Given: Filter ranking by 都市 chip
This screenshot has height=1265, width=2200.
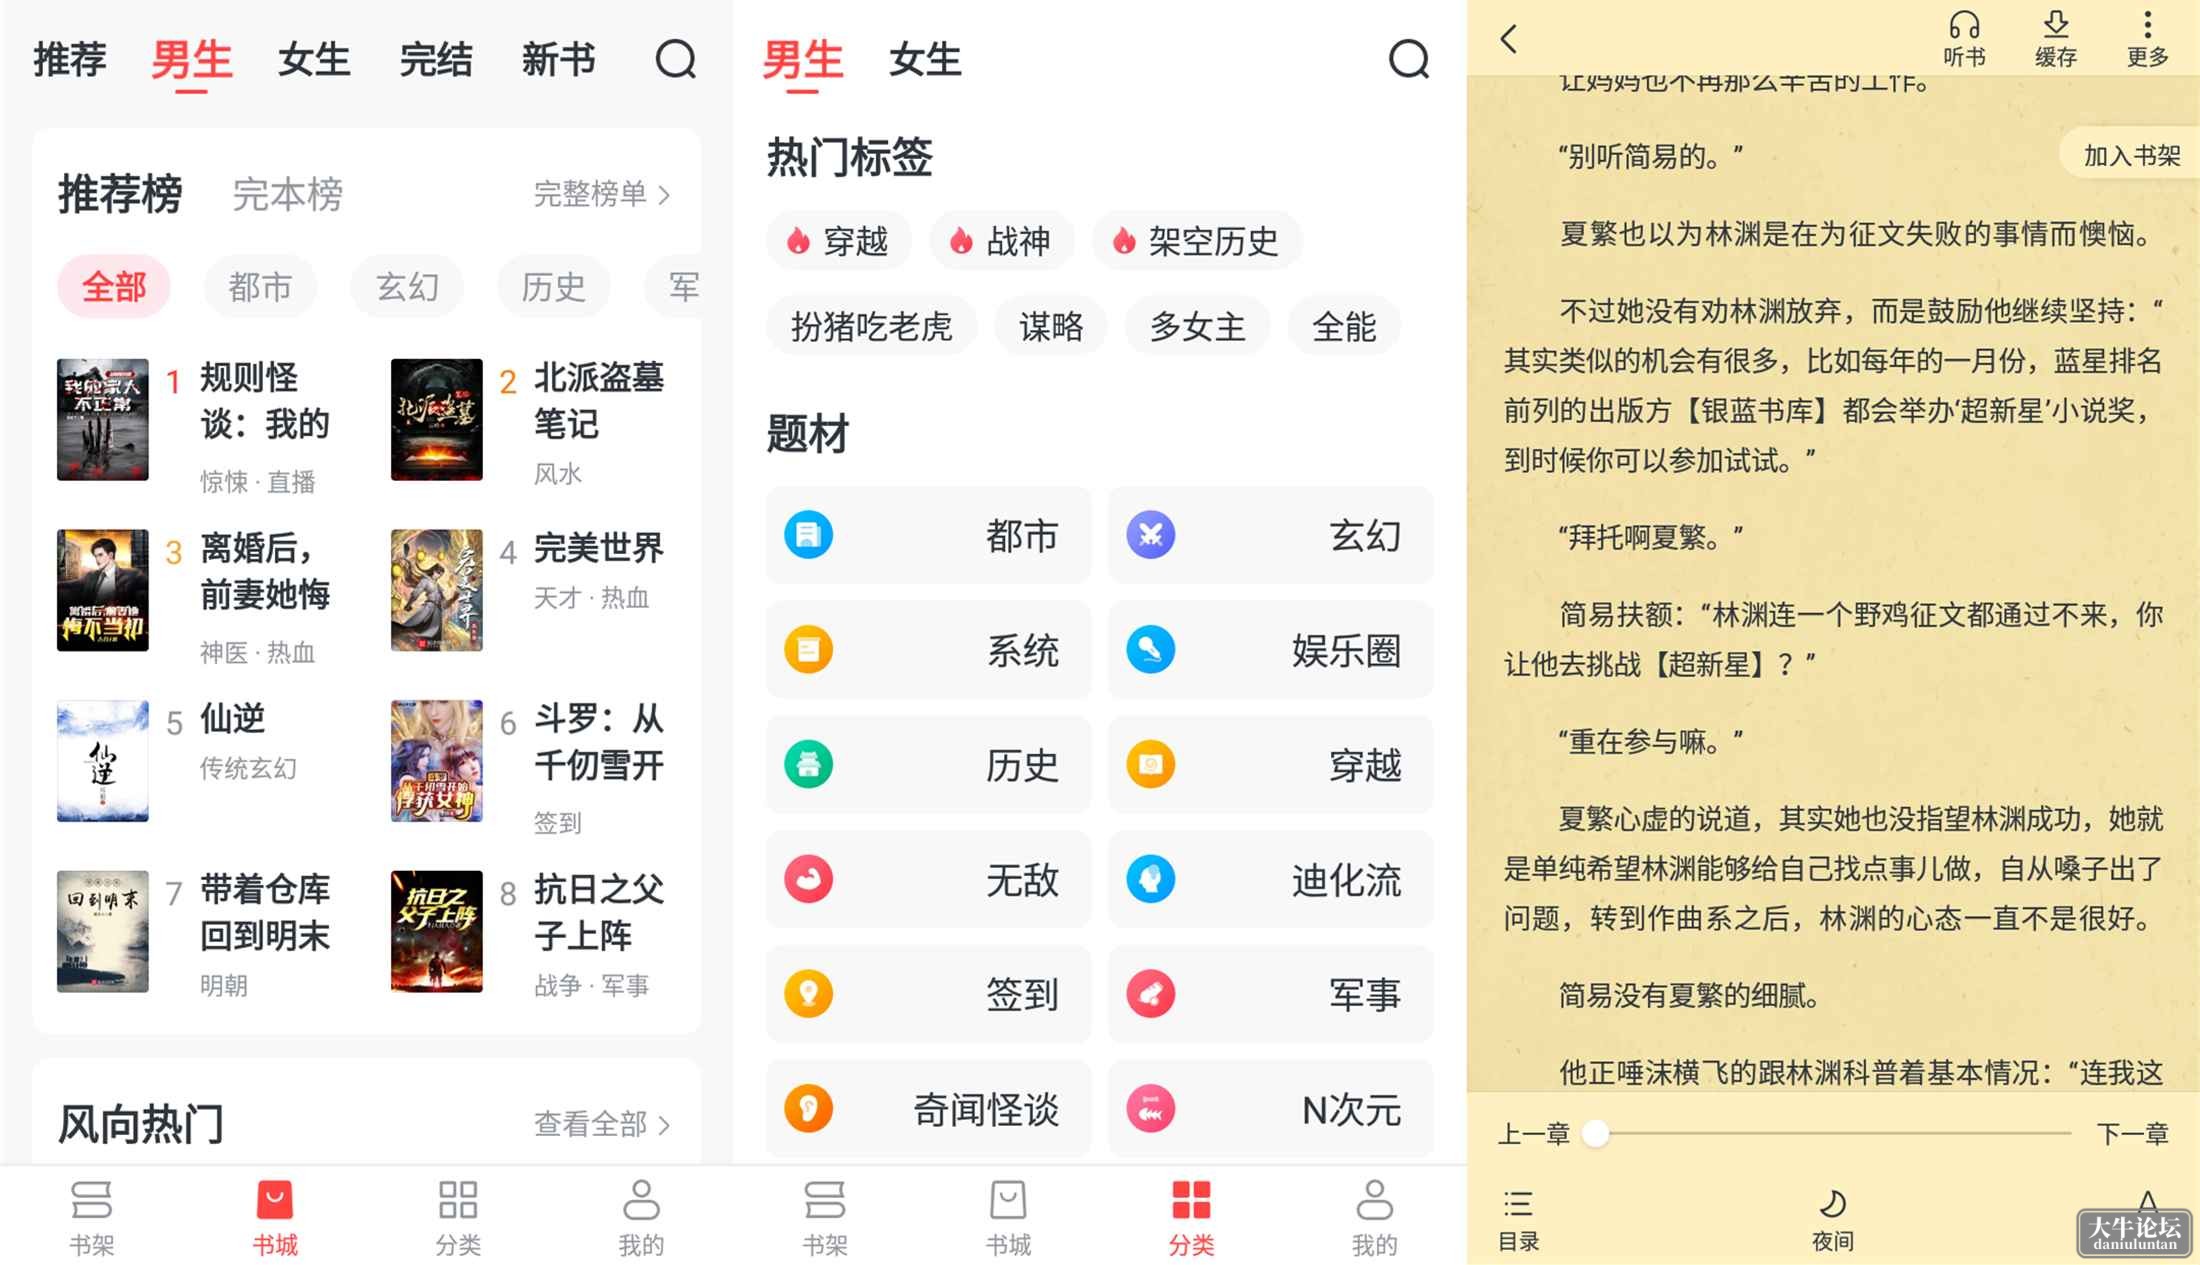Looking at the screenshot, I should (x=260, y=287).
